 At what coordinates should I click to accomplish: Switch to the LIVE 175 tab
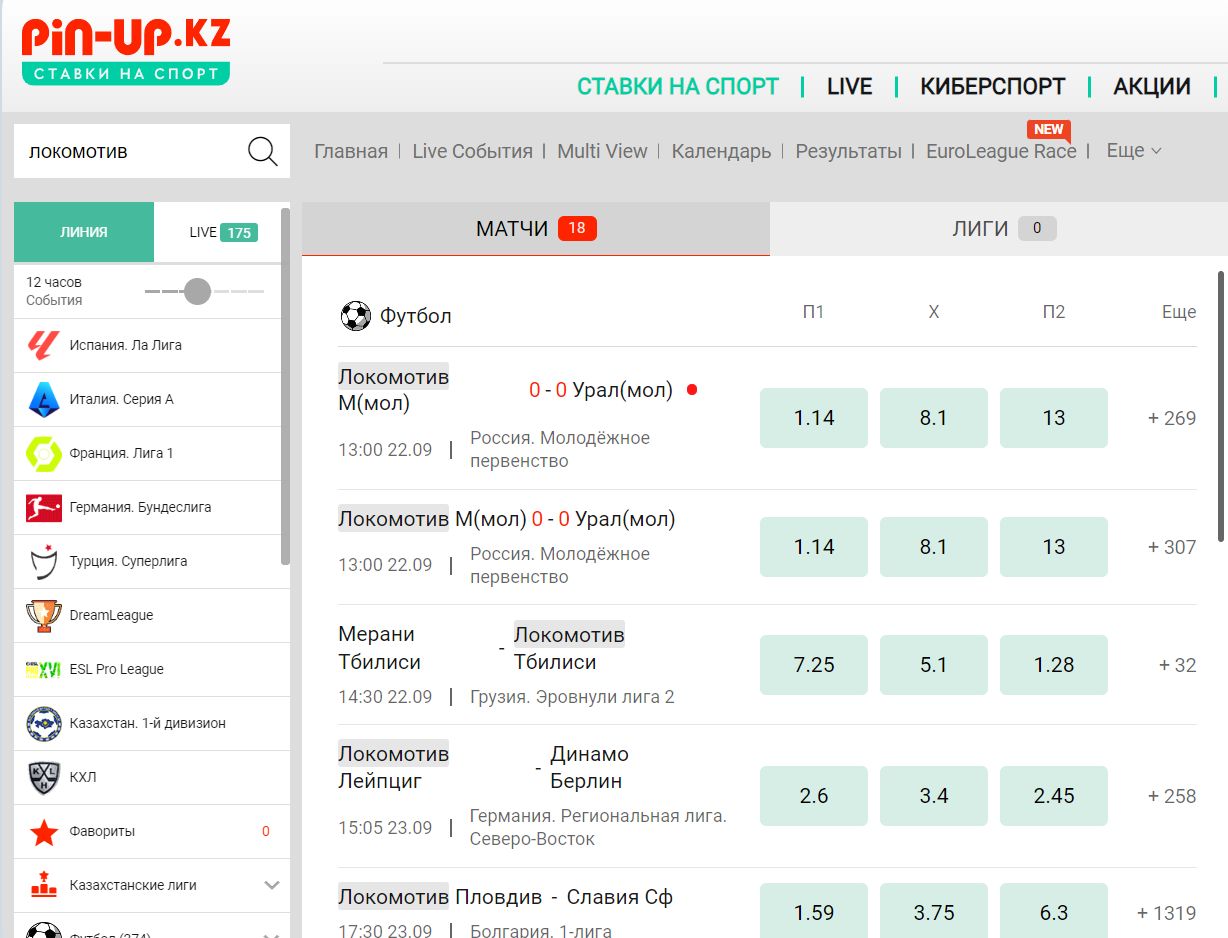click(222, 232)
